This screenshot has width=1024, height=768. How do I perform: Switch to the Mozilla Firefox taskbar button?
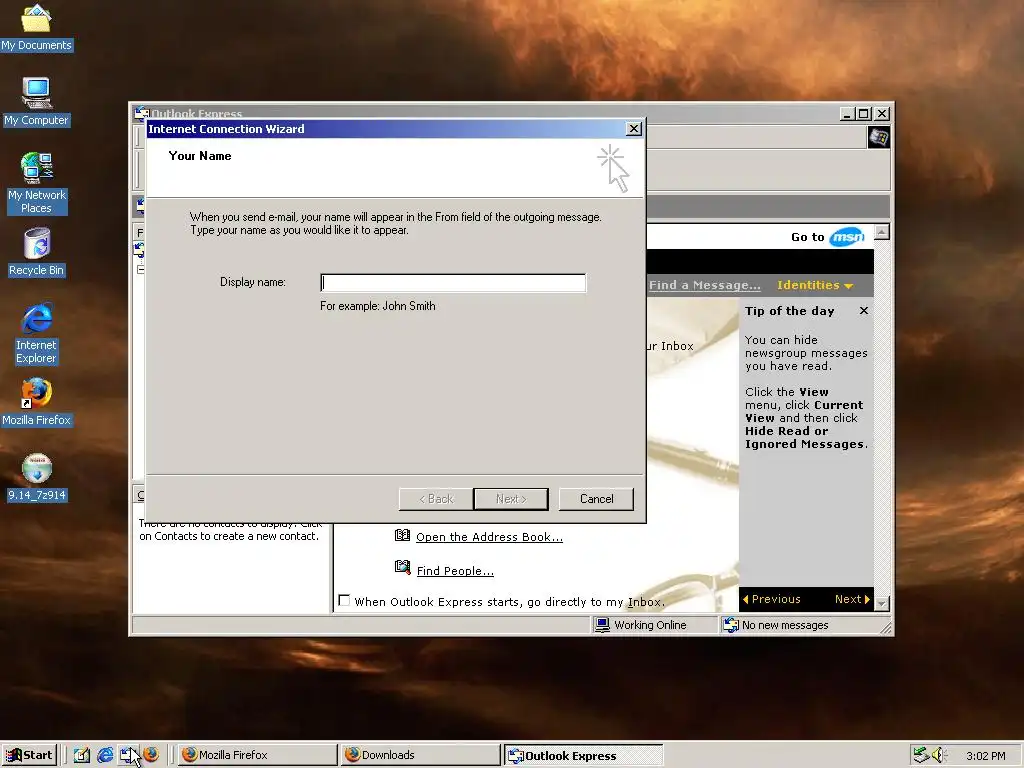coord(257,755)
